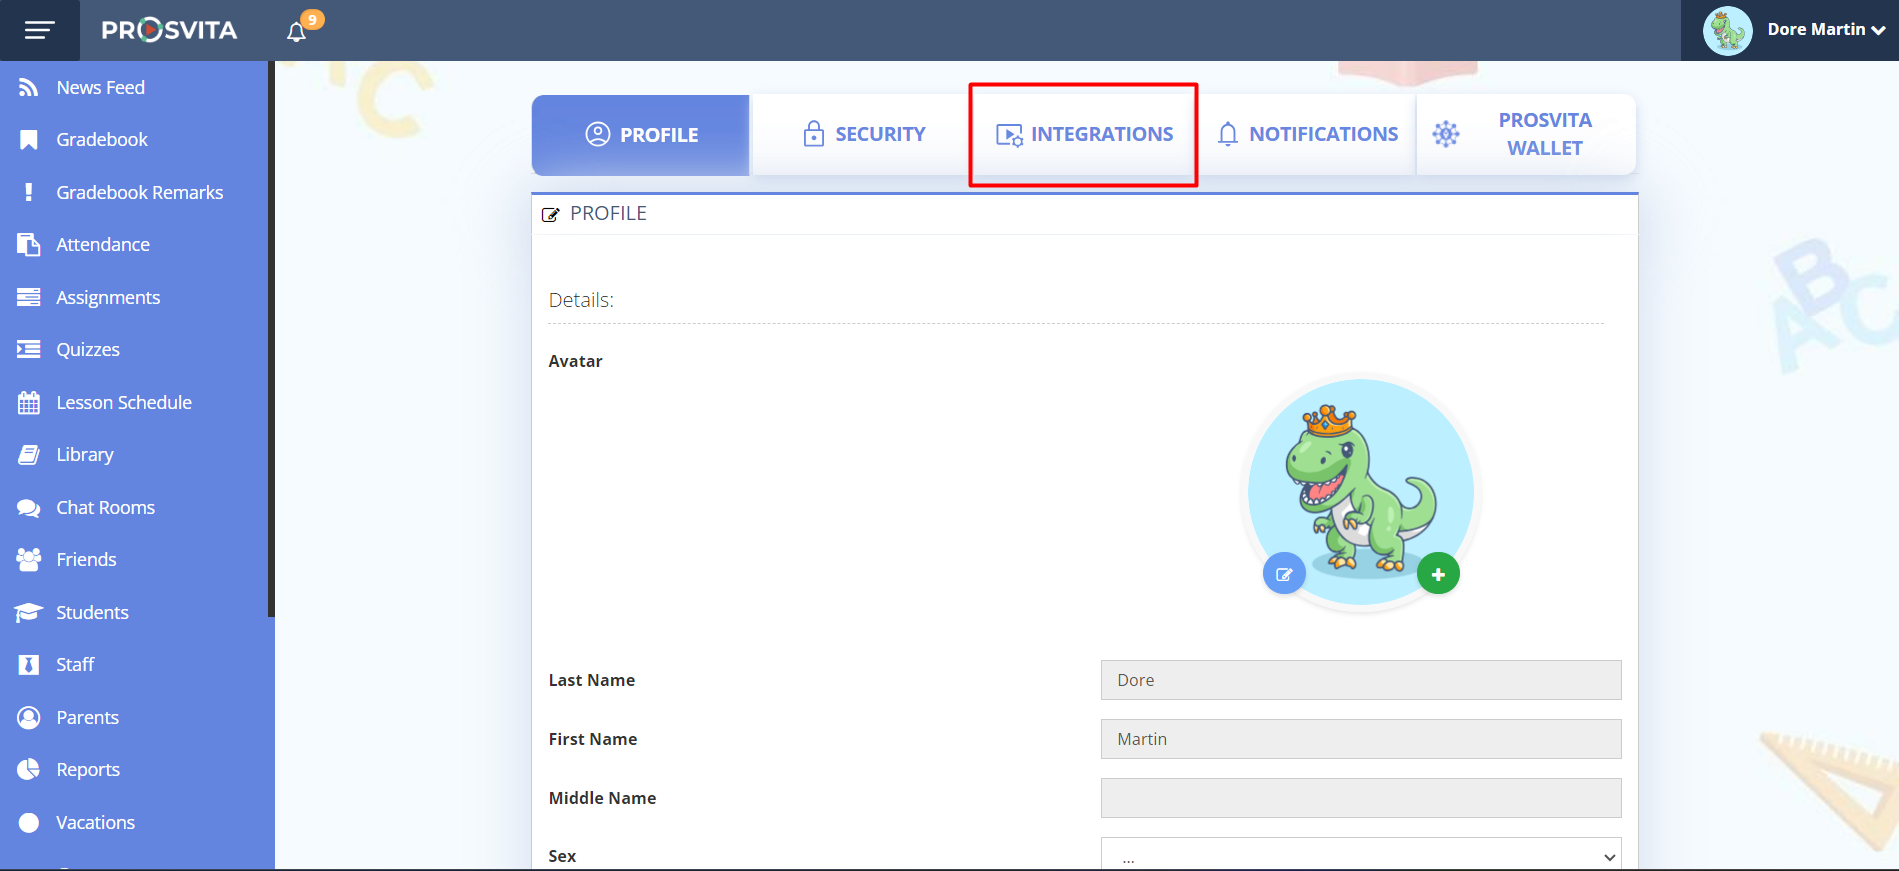Click the Last Name field containing Dore
Screen dimensions: 1899x871
pos(1361,680)
